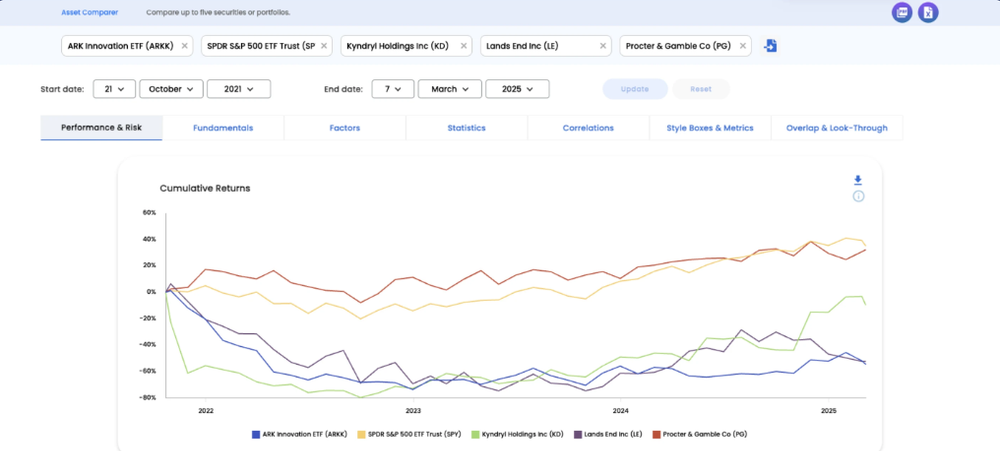
Task: Remove Kyndryl Holdings Inc (KD) chip
Action: [x=464, y=46]
